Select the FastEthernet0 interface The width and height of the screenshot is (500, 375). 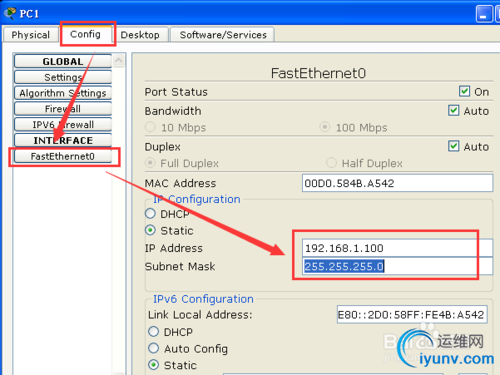[63, 156]
